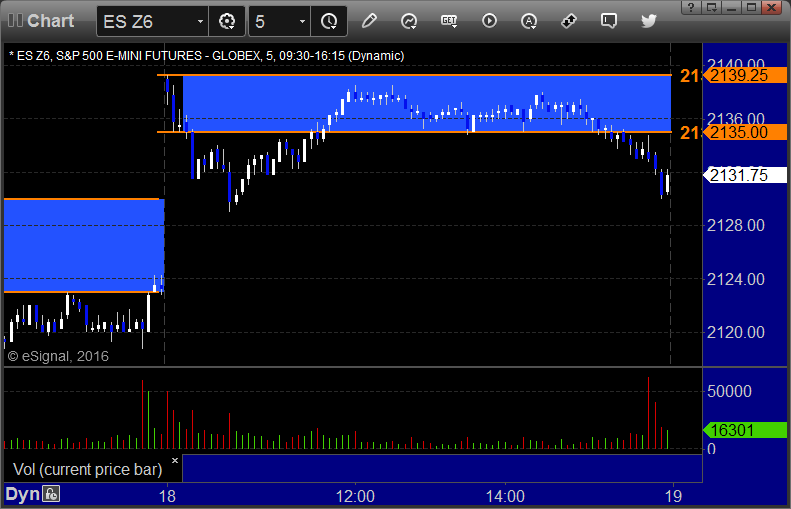This screenshot has height=509, width=791.
Task: Select the Vol (current price bar) label
Action: pos(87,469)
